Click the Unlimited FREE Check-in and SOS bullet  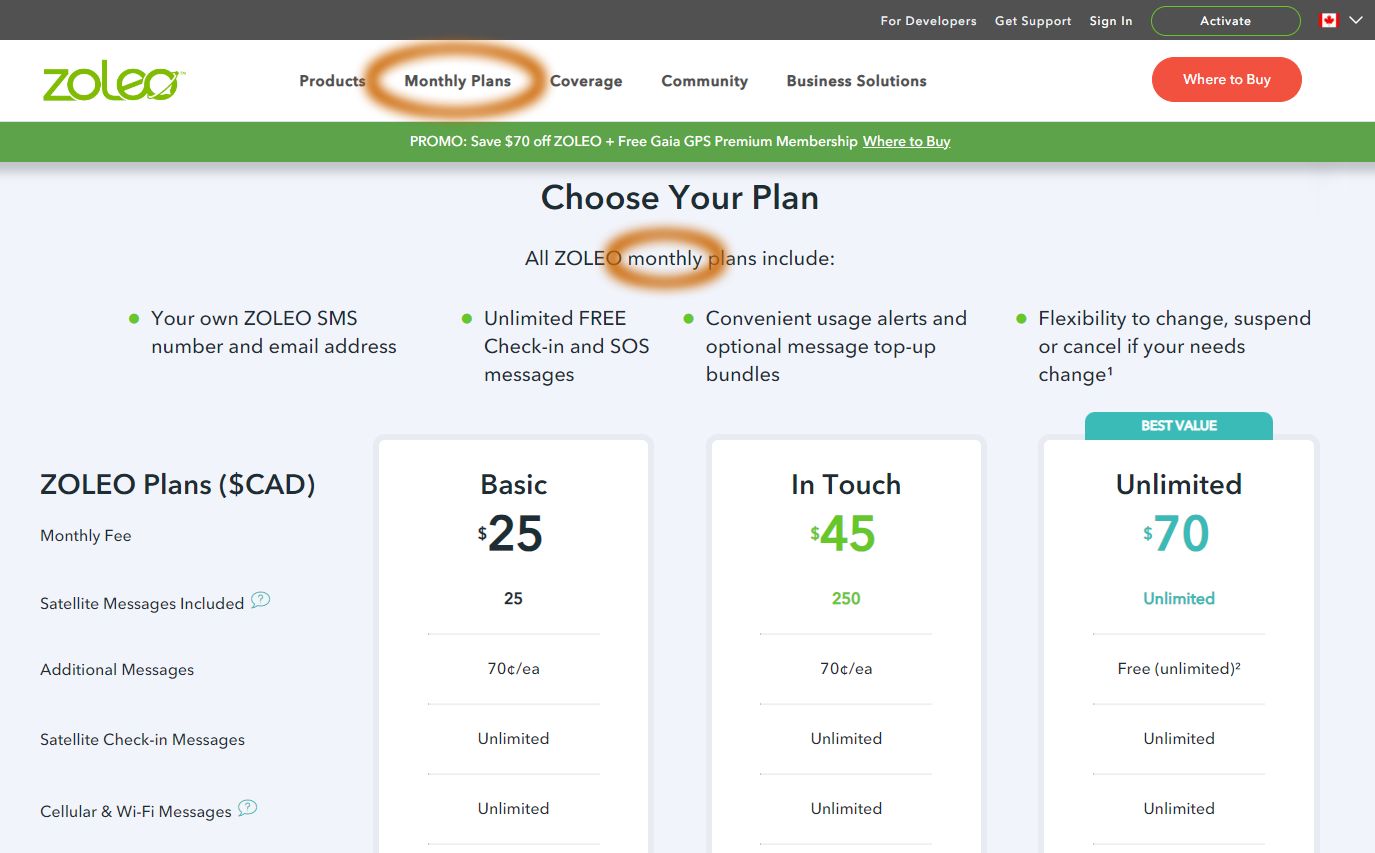pos(567,346)
